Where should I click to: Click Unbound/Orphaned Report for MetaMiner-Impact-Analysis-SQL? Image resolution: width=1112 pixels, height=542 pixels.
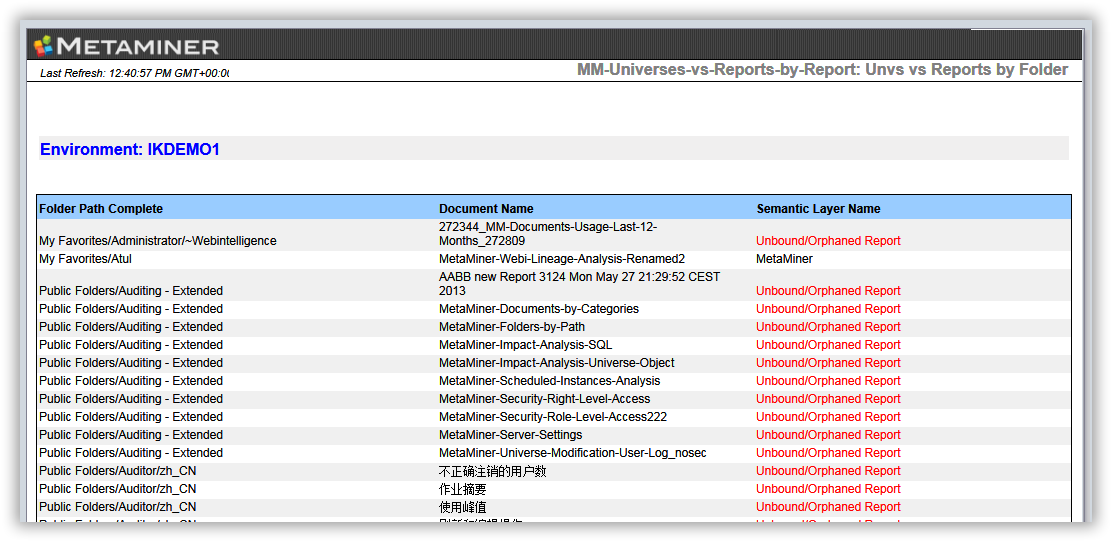click(828, 345)
